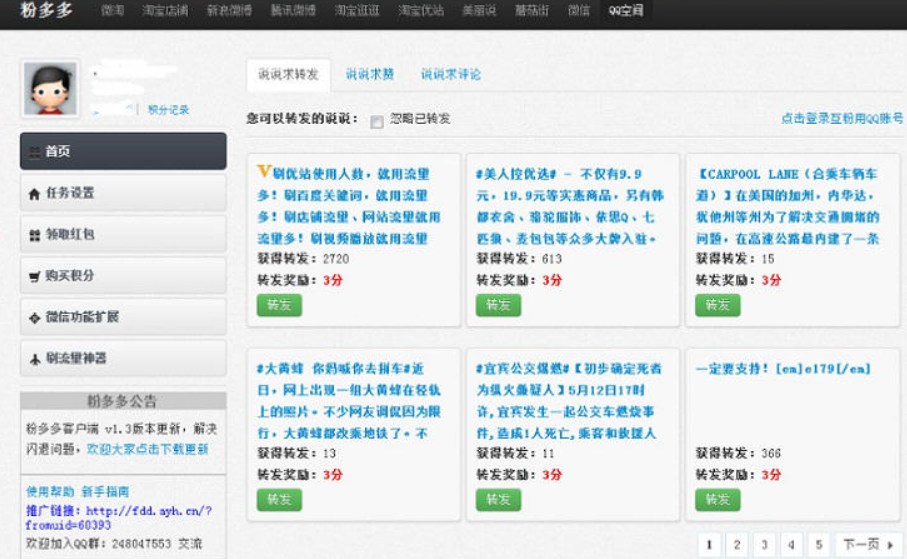Image resolution: width=907 pixels, height=559 pixels.
Task: Toggle the 忽略已转发 checkbox
Action: tap(377, 122)
